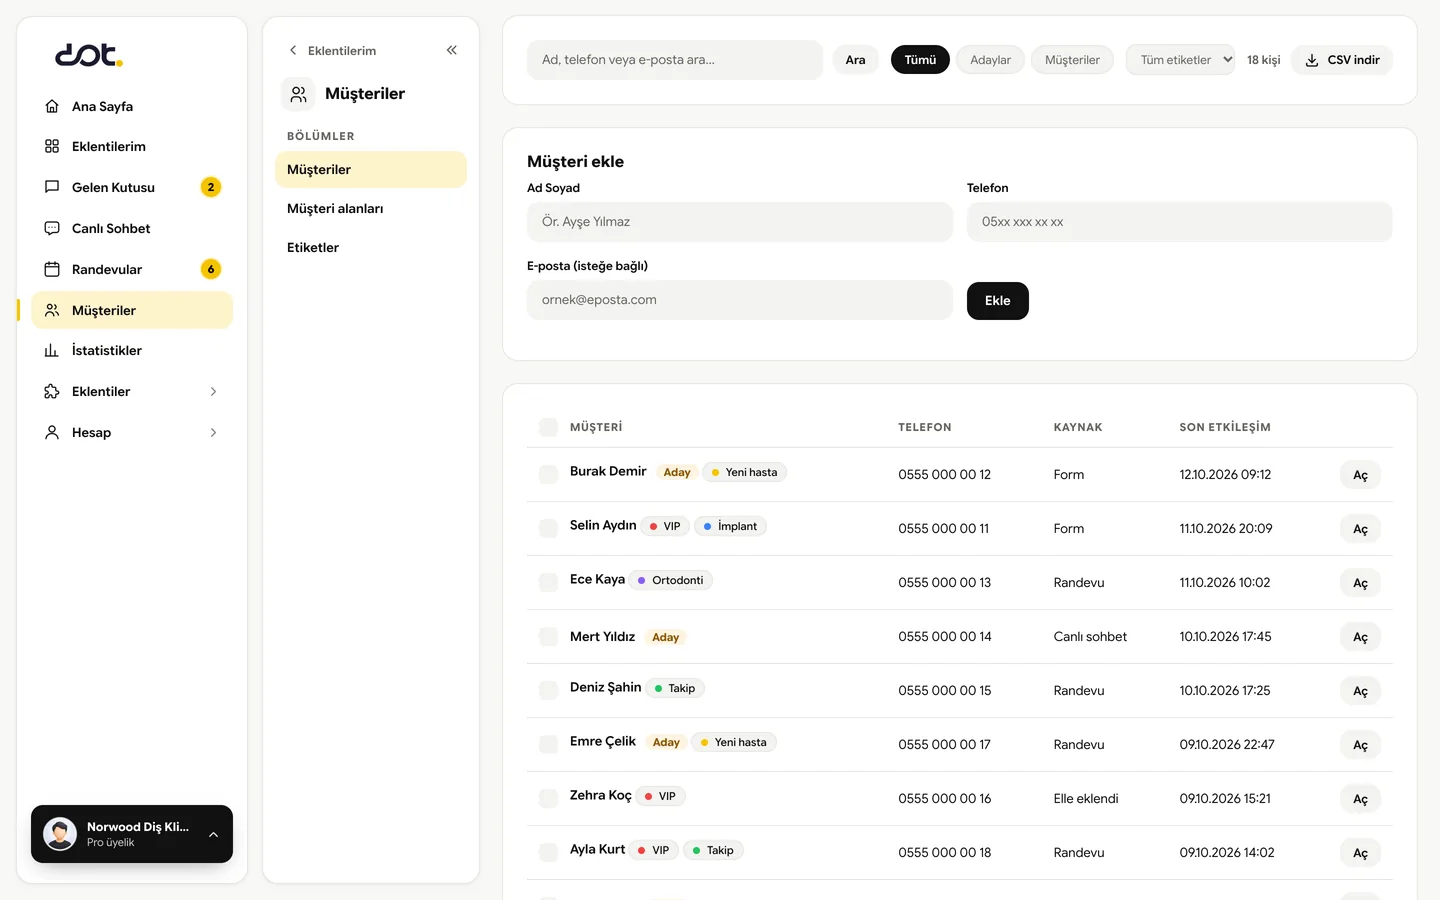This screenshot has width=1440, height=900.
Task: Click the Hesap person icon
Action: pos(52,432)
